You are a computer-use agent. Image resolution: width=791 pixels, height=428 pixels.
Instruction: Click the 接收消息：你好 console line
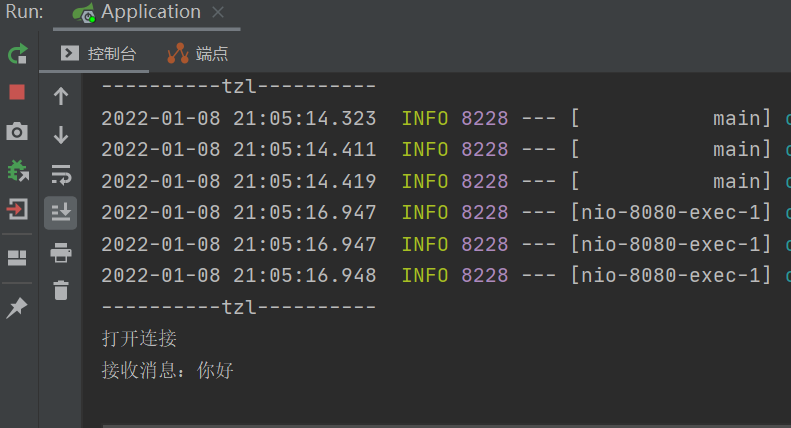click(x=167, y=370)
